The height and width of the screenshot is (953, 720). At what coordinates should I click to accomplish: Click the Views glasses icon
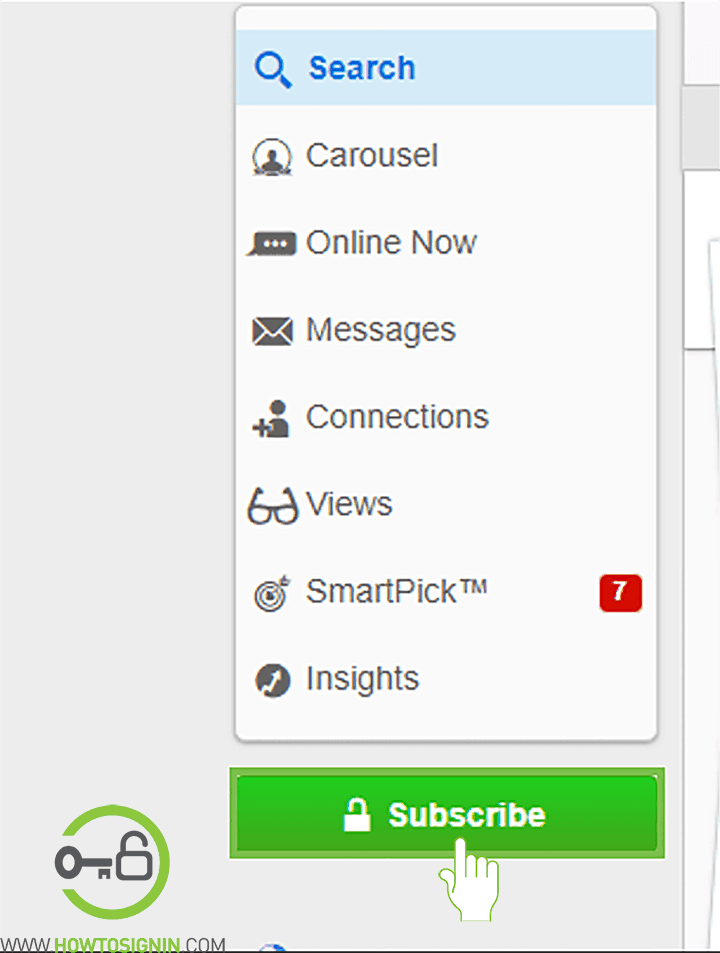pyautogui.click(x=273, y=506)
